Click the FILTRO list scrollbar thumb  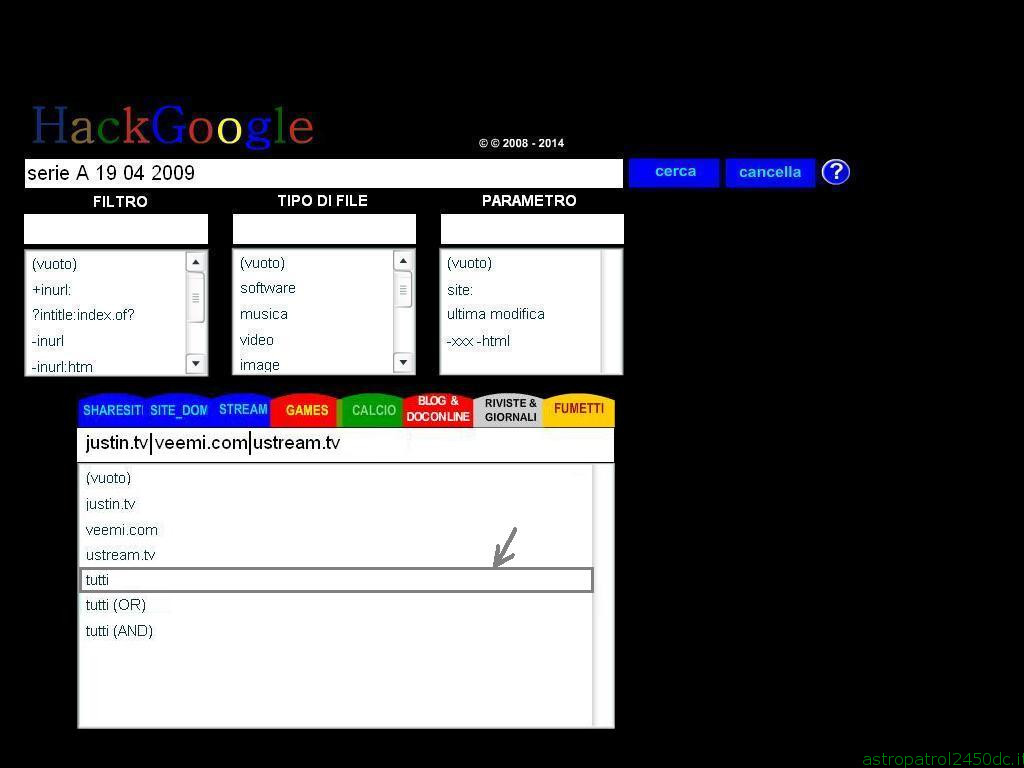[196, 298]
